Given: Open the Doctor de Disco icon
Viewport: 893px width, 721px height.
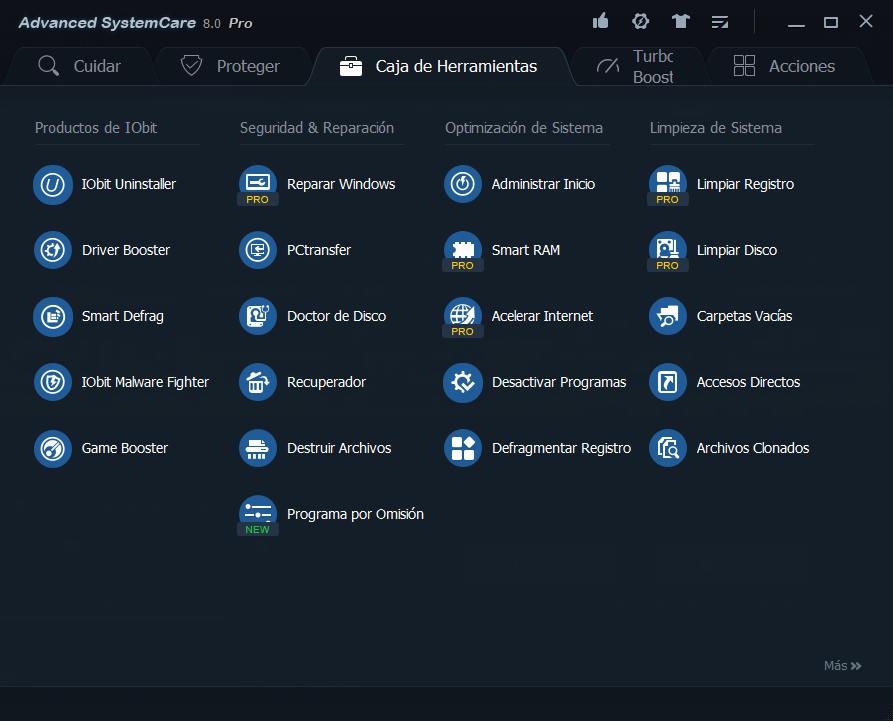Looking at the screenshot, I should [x=258, y=317].
